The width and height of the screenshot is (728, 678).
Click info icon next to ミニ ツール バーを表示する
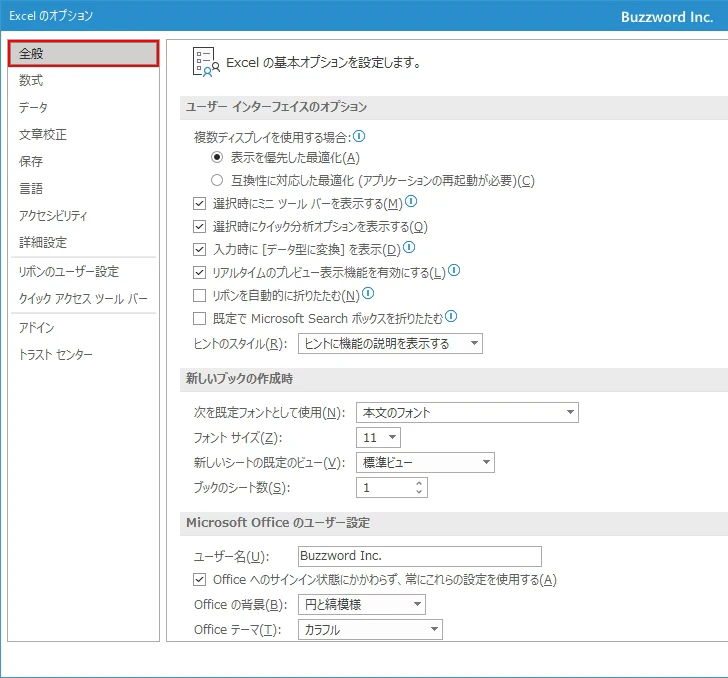pyautogui.click(x=410, y=202)
